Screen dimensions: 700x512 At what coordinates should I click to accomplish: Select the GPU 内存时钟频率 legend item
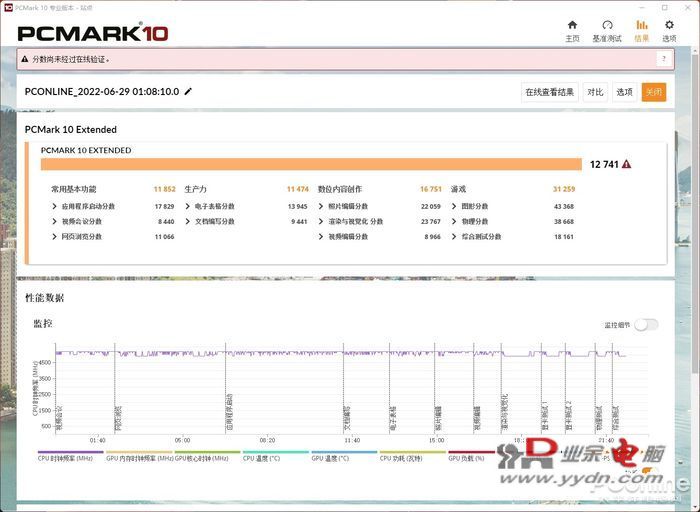tap(139, 458)
